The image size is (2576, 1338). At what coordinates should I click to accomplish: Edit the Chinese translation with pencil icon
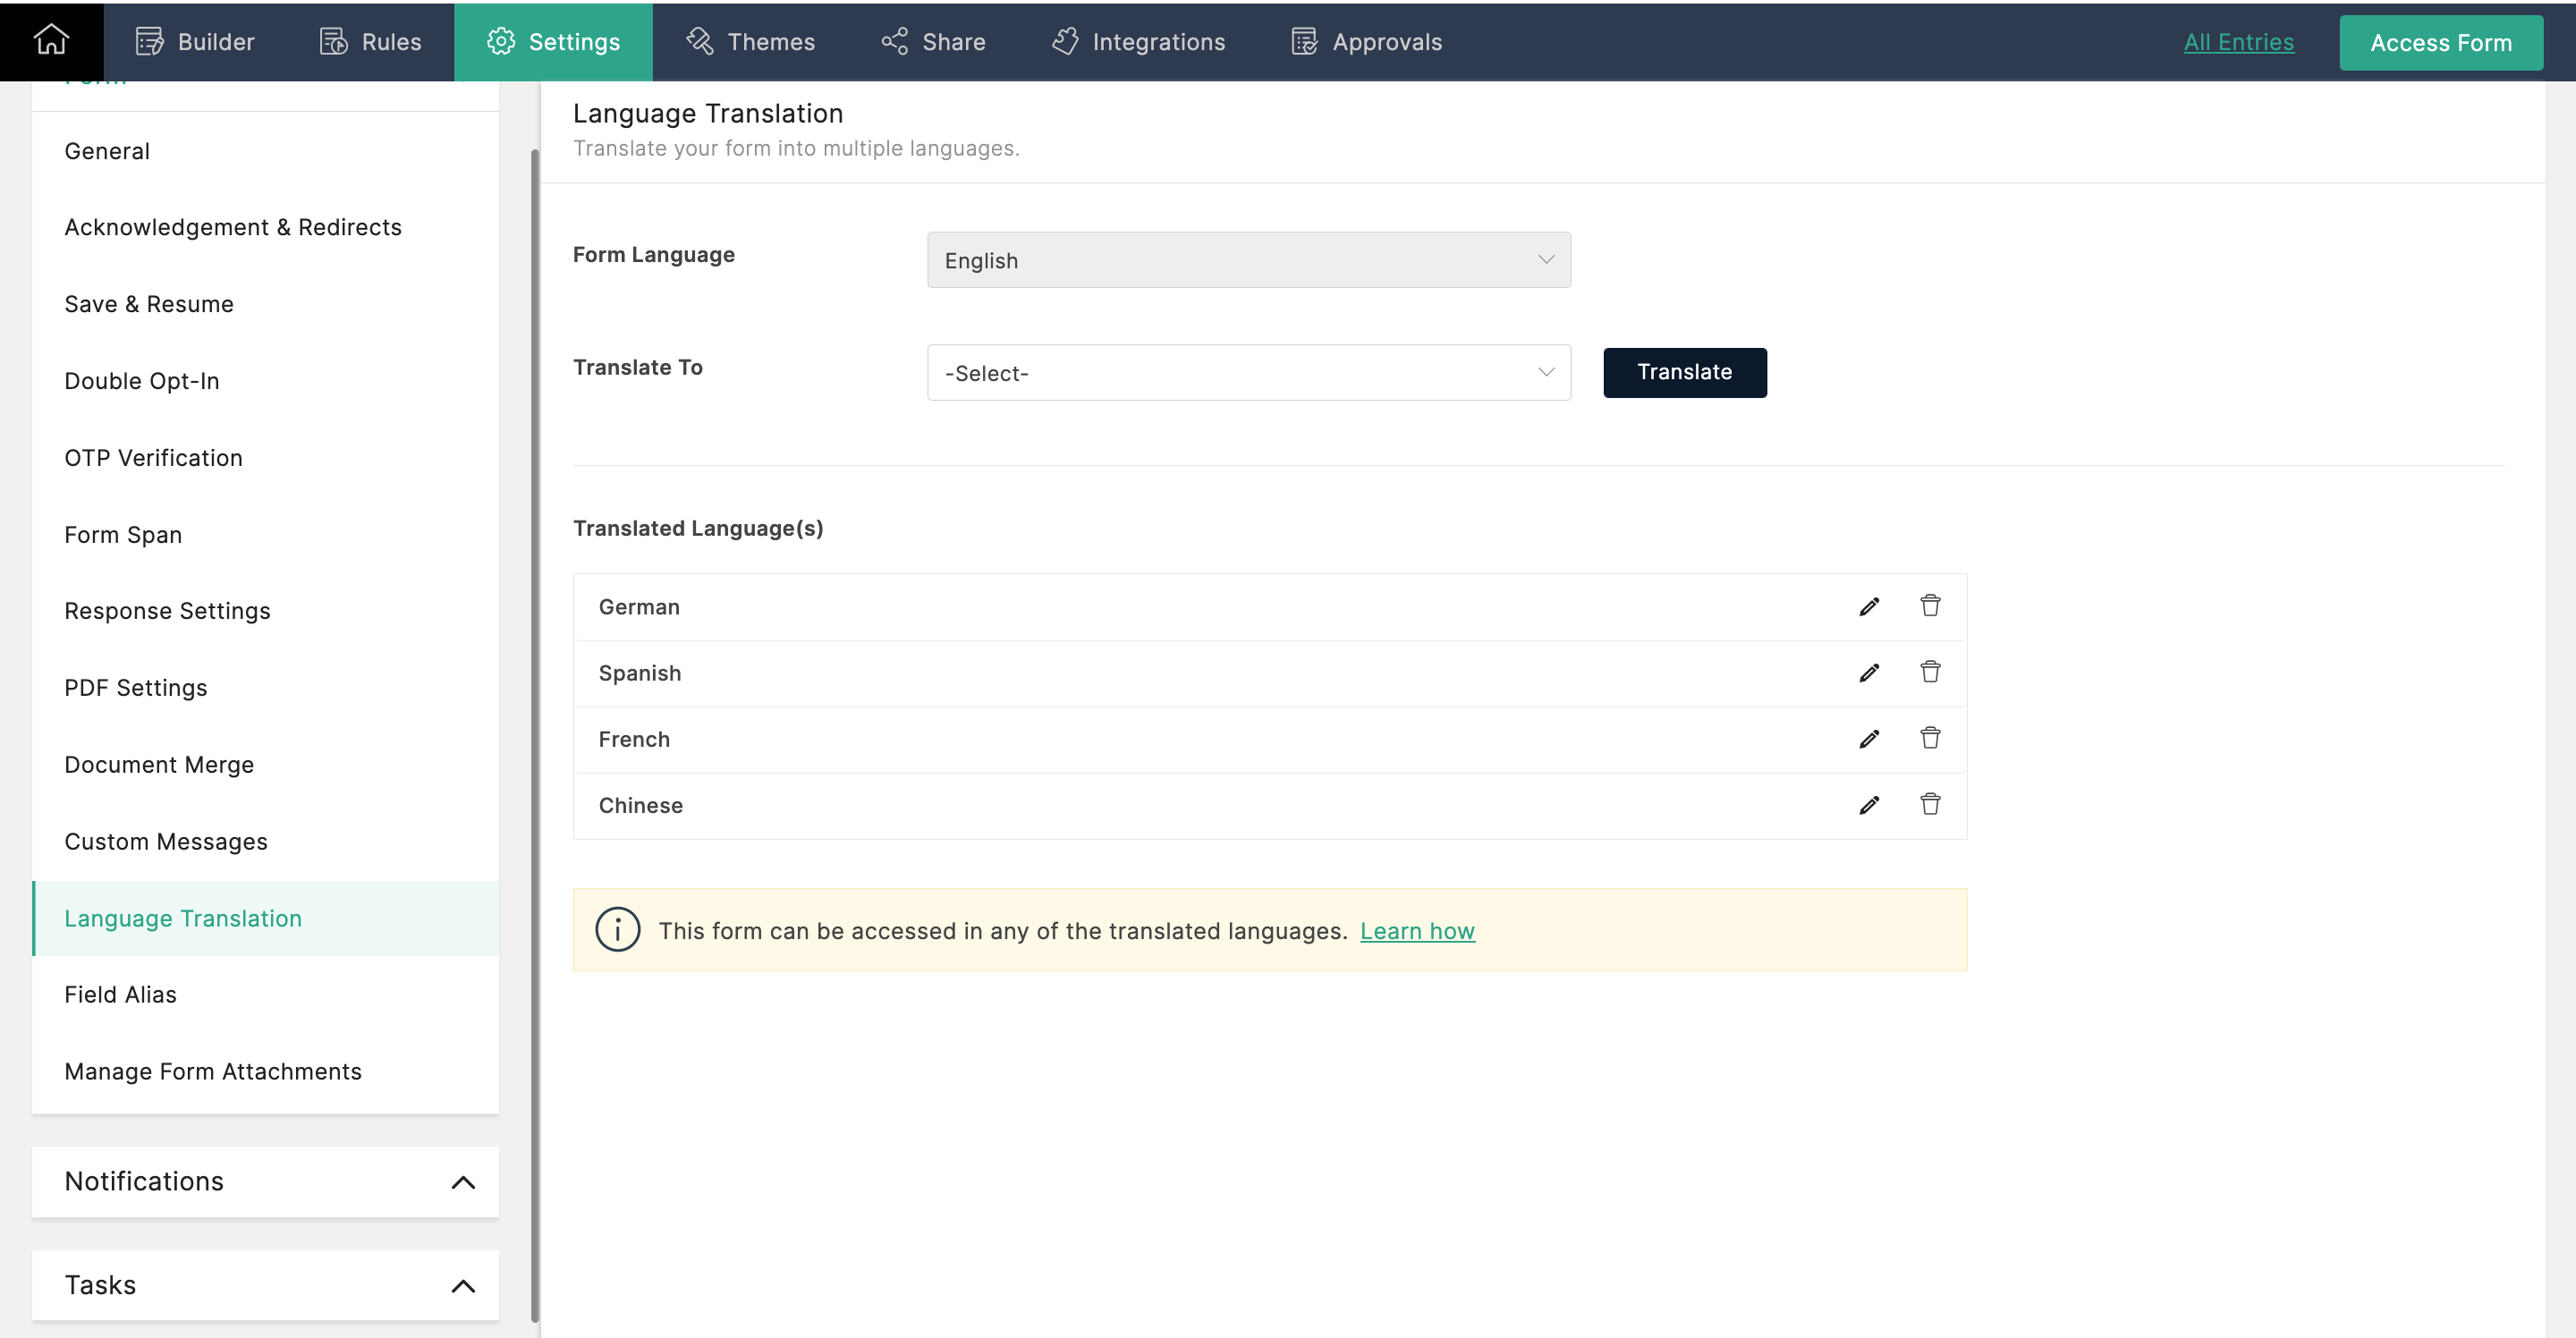click(1868, 805)
